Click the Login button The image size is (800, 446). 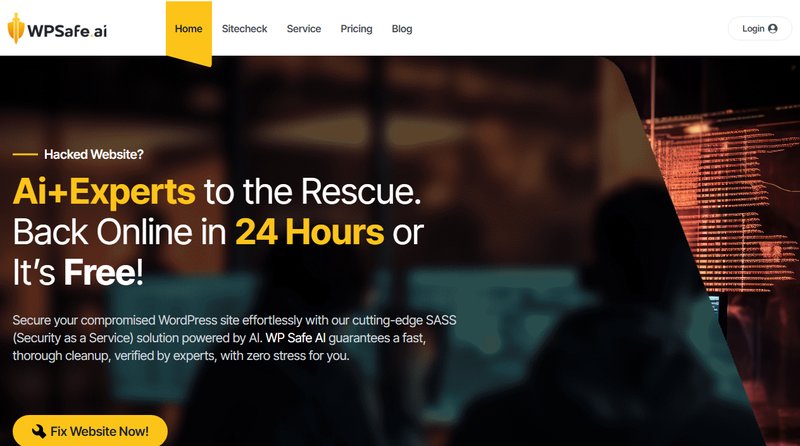tap(759, 29)
